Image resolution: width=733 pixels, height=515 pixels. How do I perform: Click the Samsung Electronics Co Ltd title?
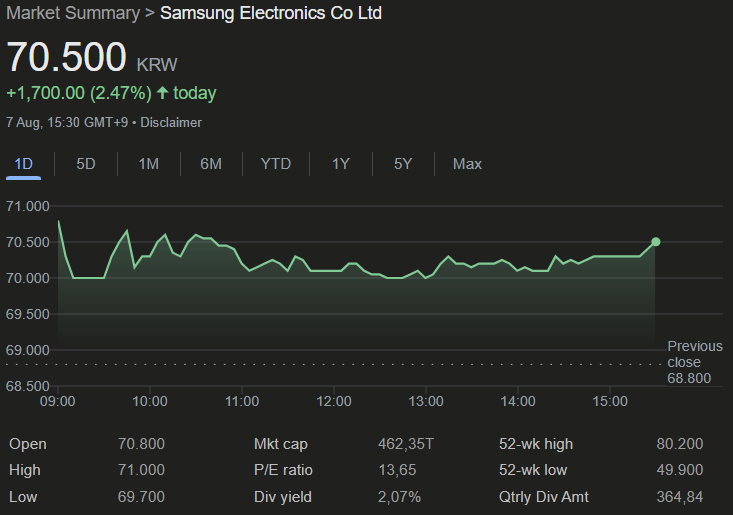coord(271,13)
